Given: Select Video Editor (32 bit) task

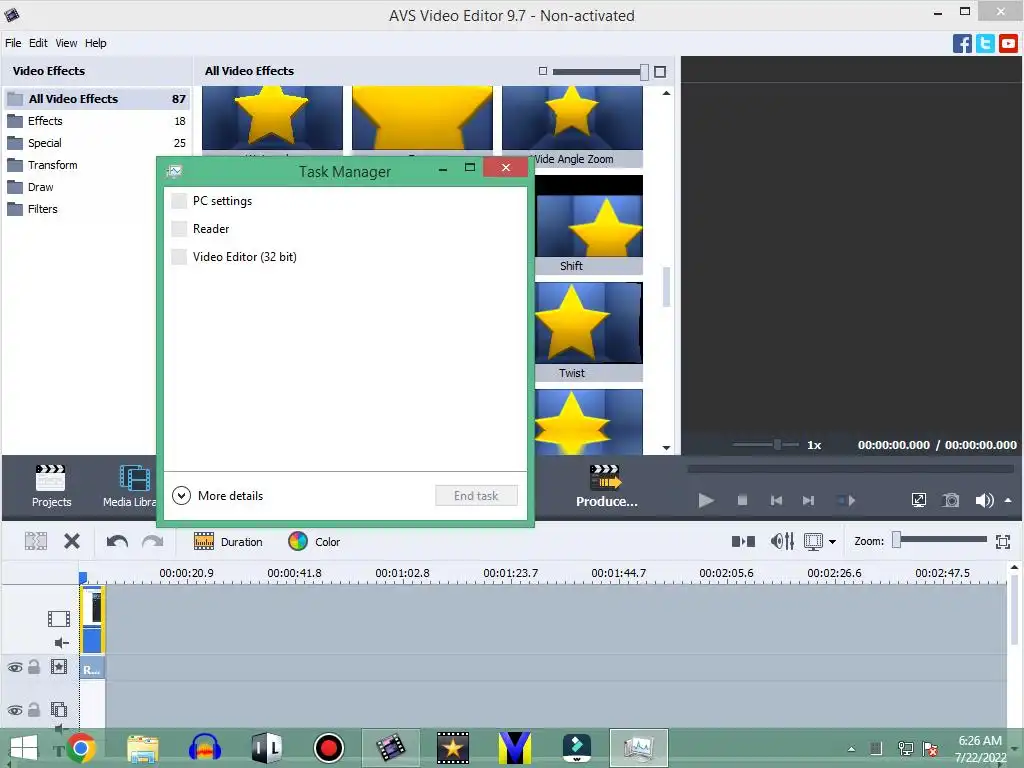Looking at the screenshot, I should tap(345, 257).
